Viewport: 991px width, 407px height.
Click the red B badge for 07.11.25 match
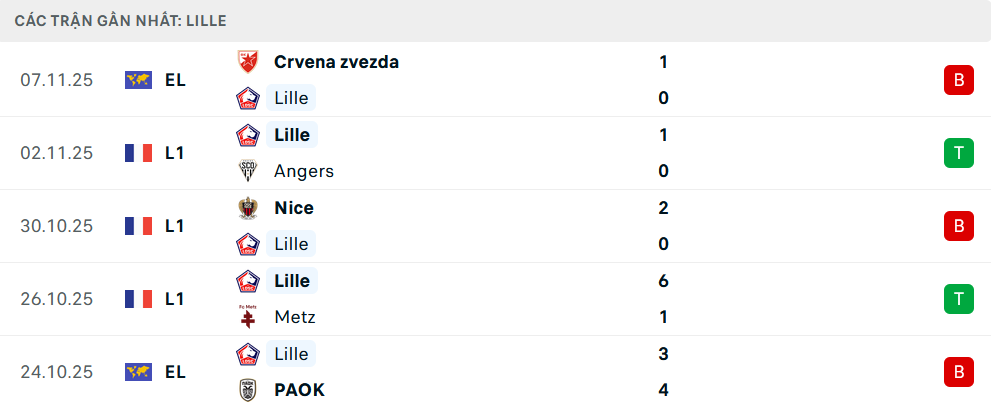(958, 80)
